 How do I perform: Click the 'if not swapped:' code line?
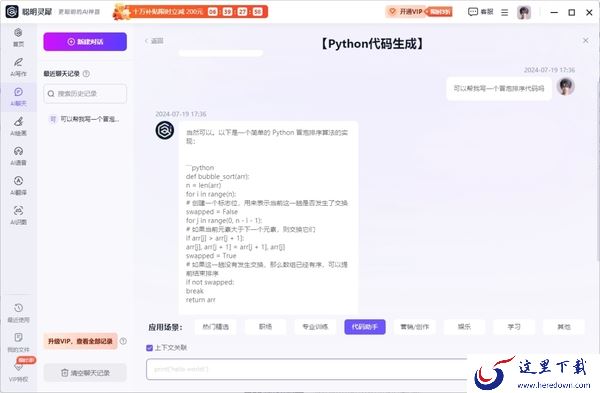click(210, 282)
